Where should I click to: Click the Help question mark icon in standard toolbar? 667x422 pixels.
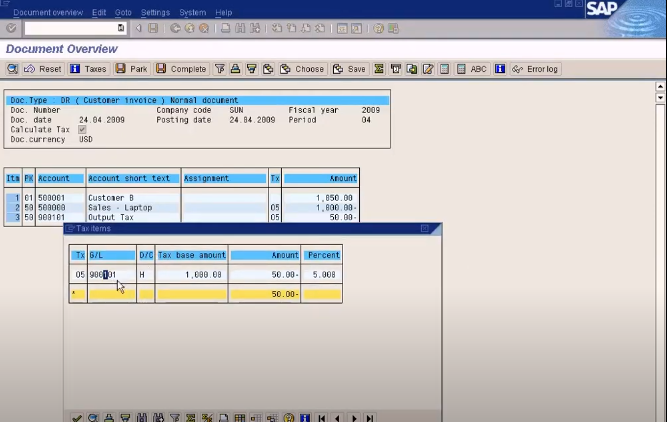pyautogui.click(x=378, y=29)
